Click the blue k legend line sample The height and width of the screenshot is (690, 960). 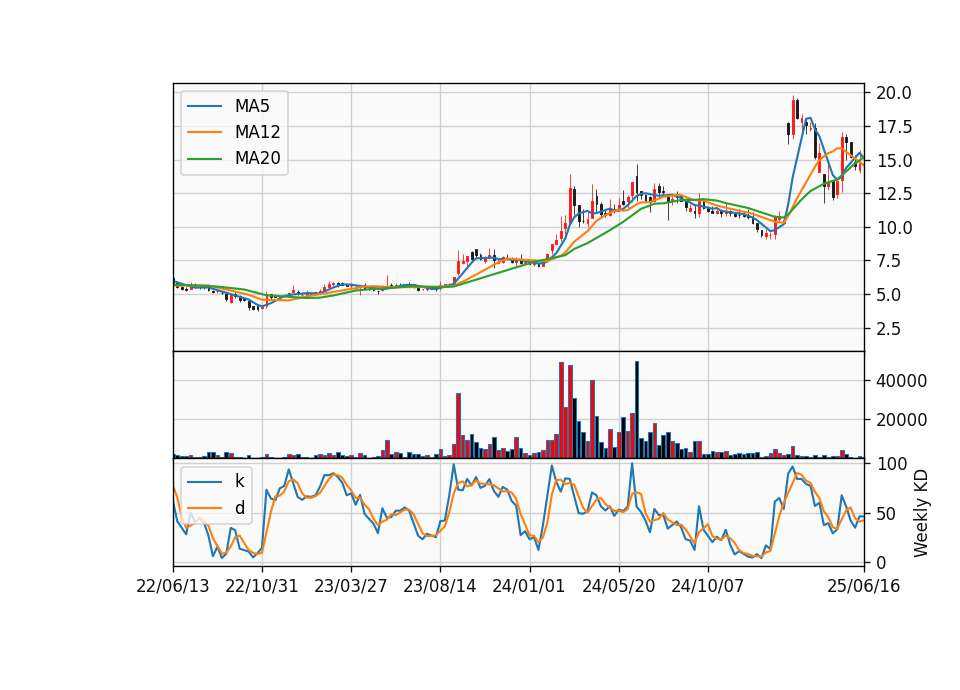click(x=204, y=482)
